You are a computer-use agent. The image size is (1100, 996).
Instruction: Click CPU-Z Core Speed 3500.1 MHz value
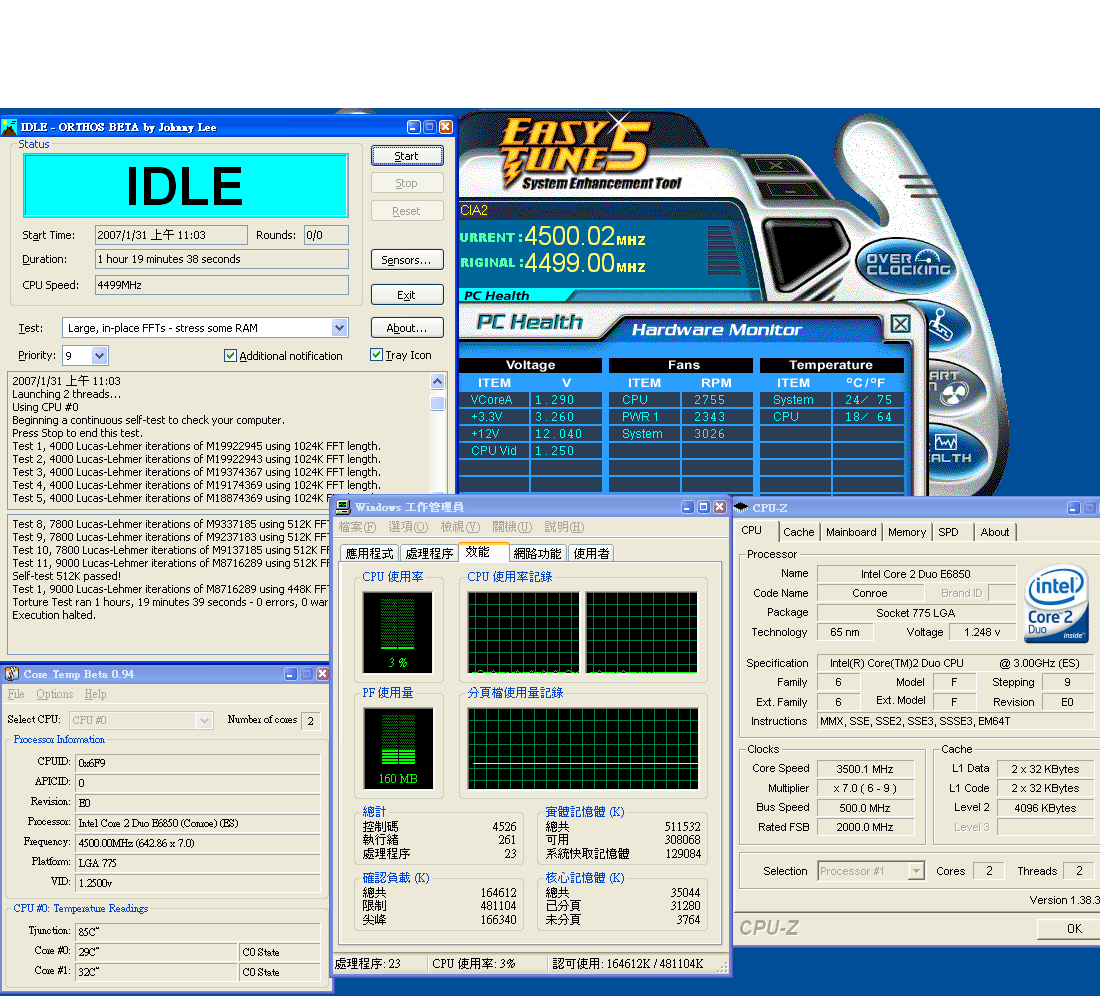point(864,769)
